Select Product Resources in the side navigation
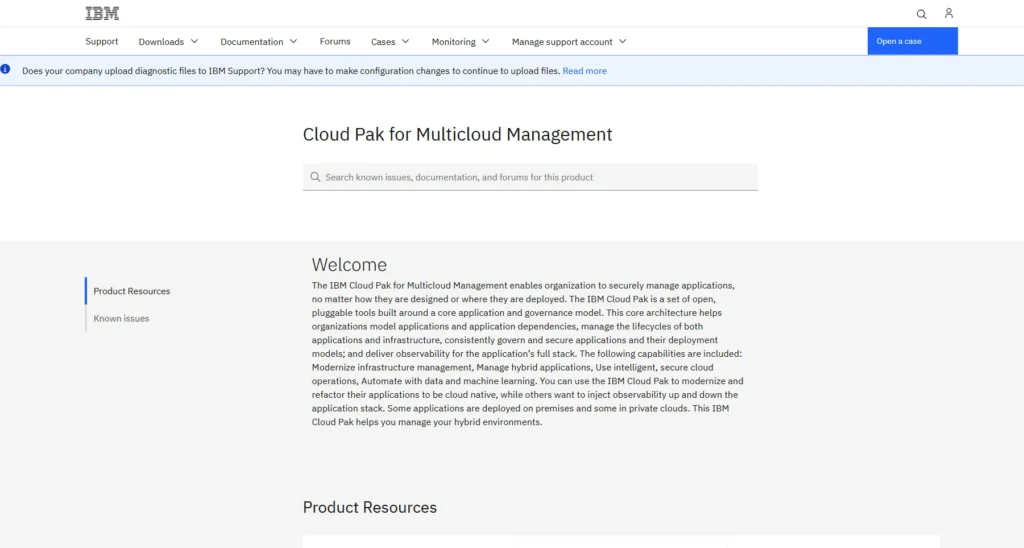The width and height of the screenshot is (1024, 548). pyautogui.click(x=132, y=291)
